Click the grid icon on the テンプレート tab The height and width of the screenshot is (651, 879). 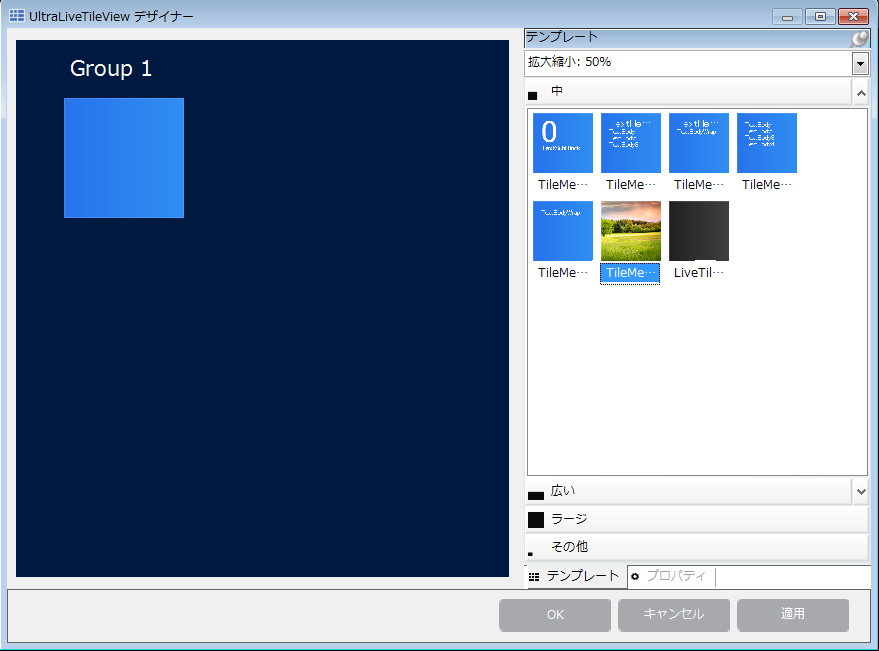coord(533,576)
